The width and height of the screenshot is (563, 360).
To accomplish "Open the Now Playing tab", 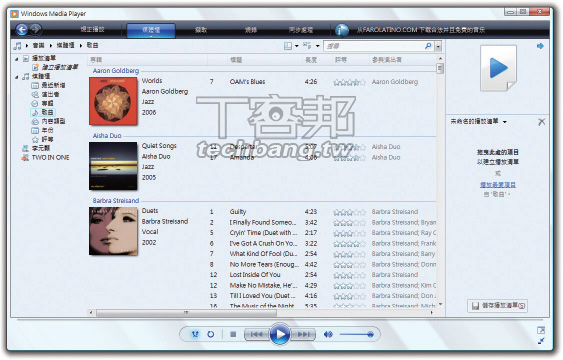I will pos(92,29).
